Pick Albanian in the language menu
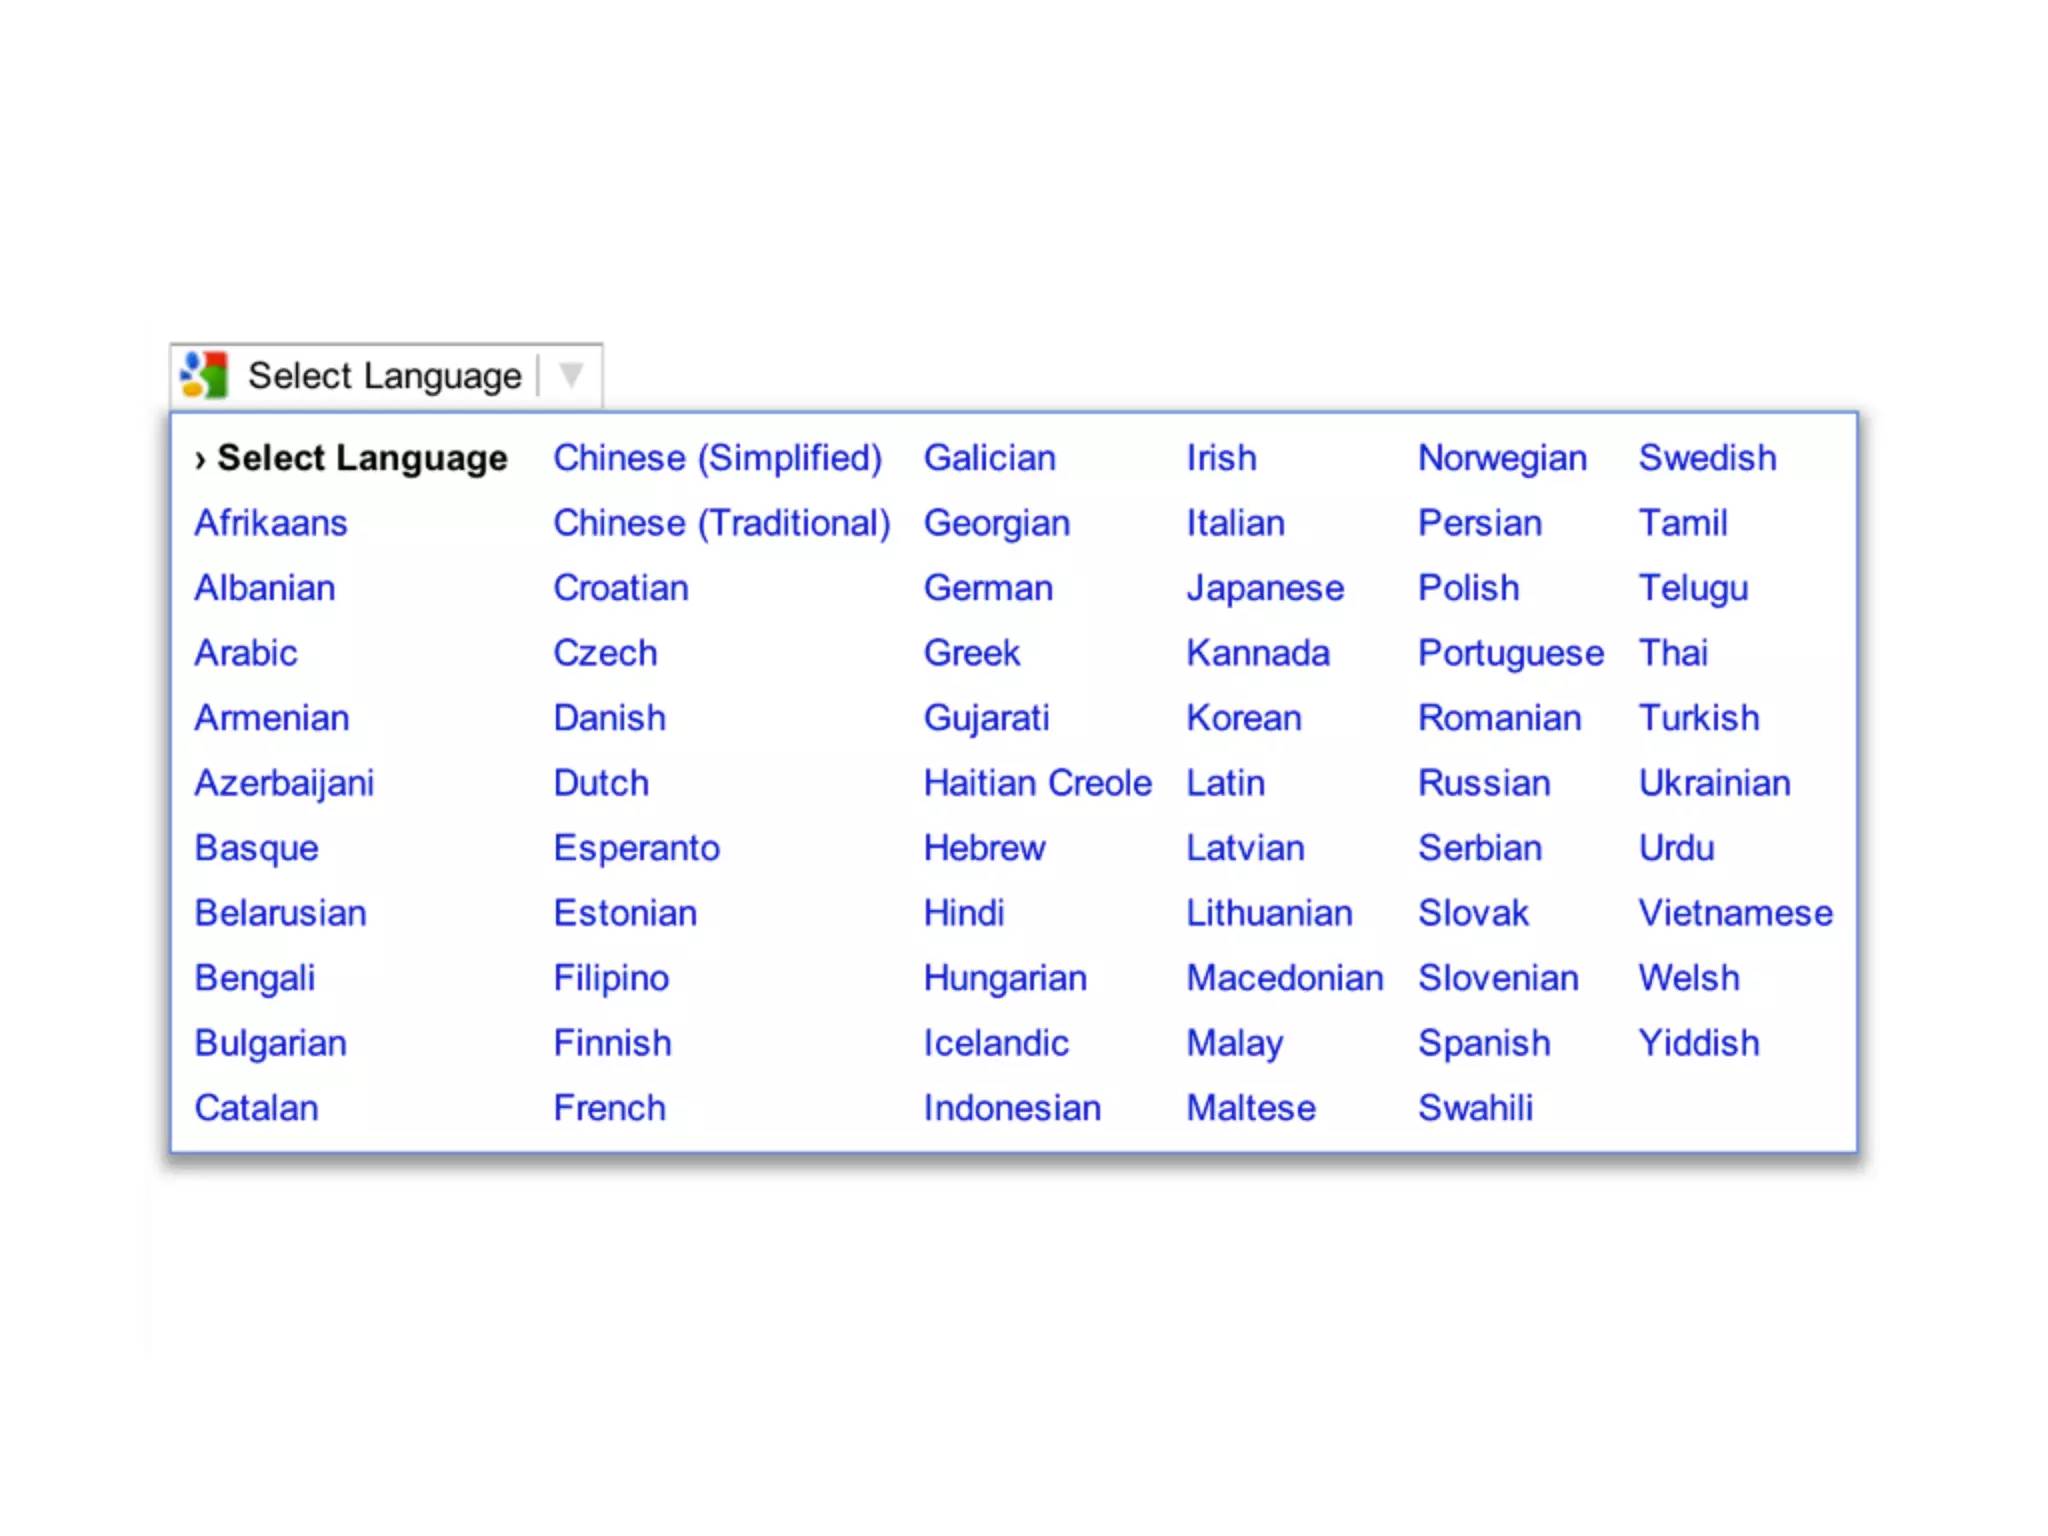This screenshot has width=2048, height=1536. (265, 588)
